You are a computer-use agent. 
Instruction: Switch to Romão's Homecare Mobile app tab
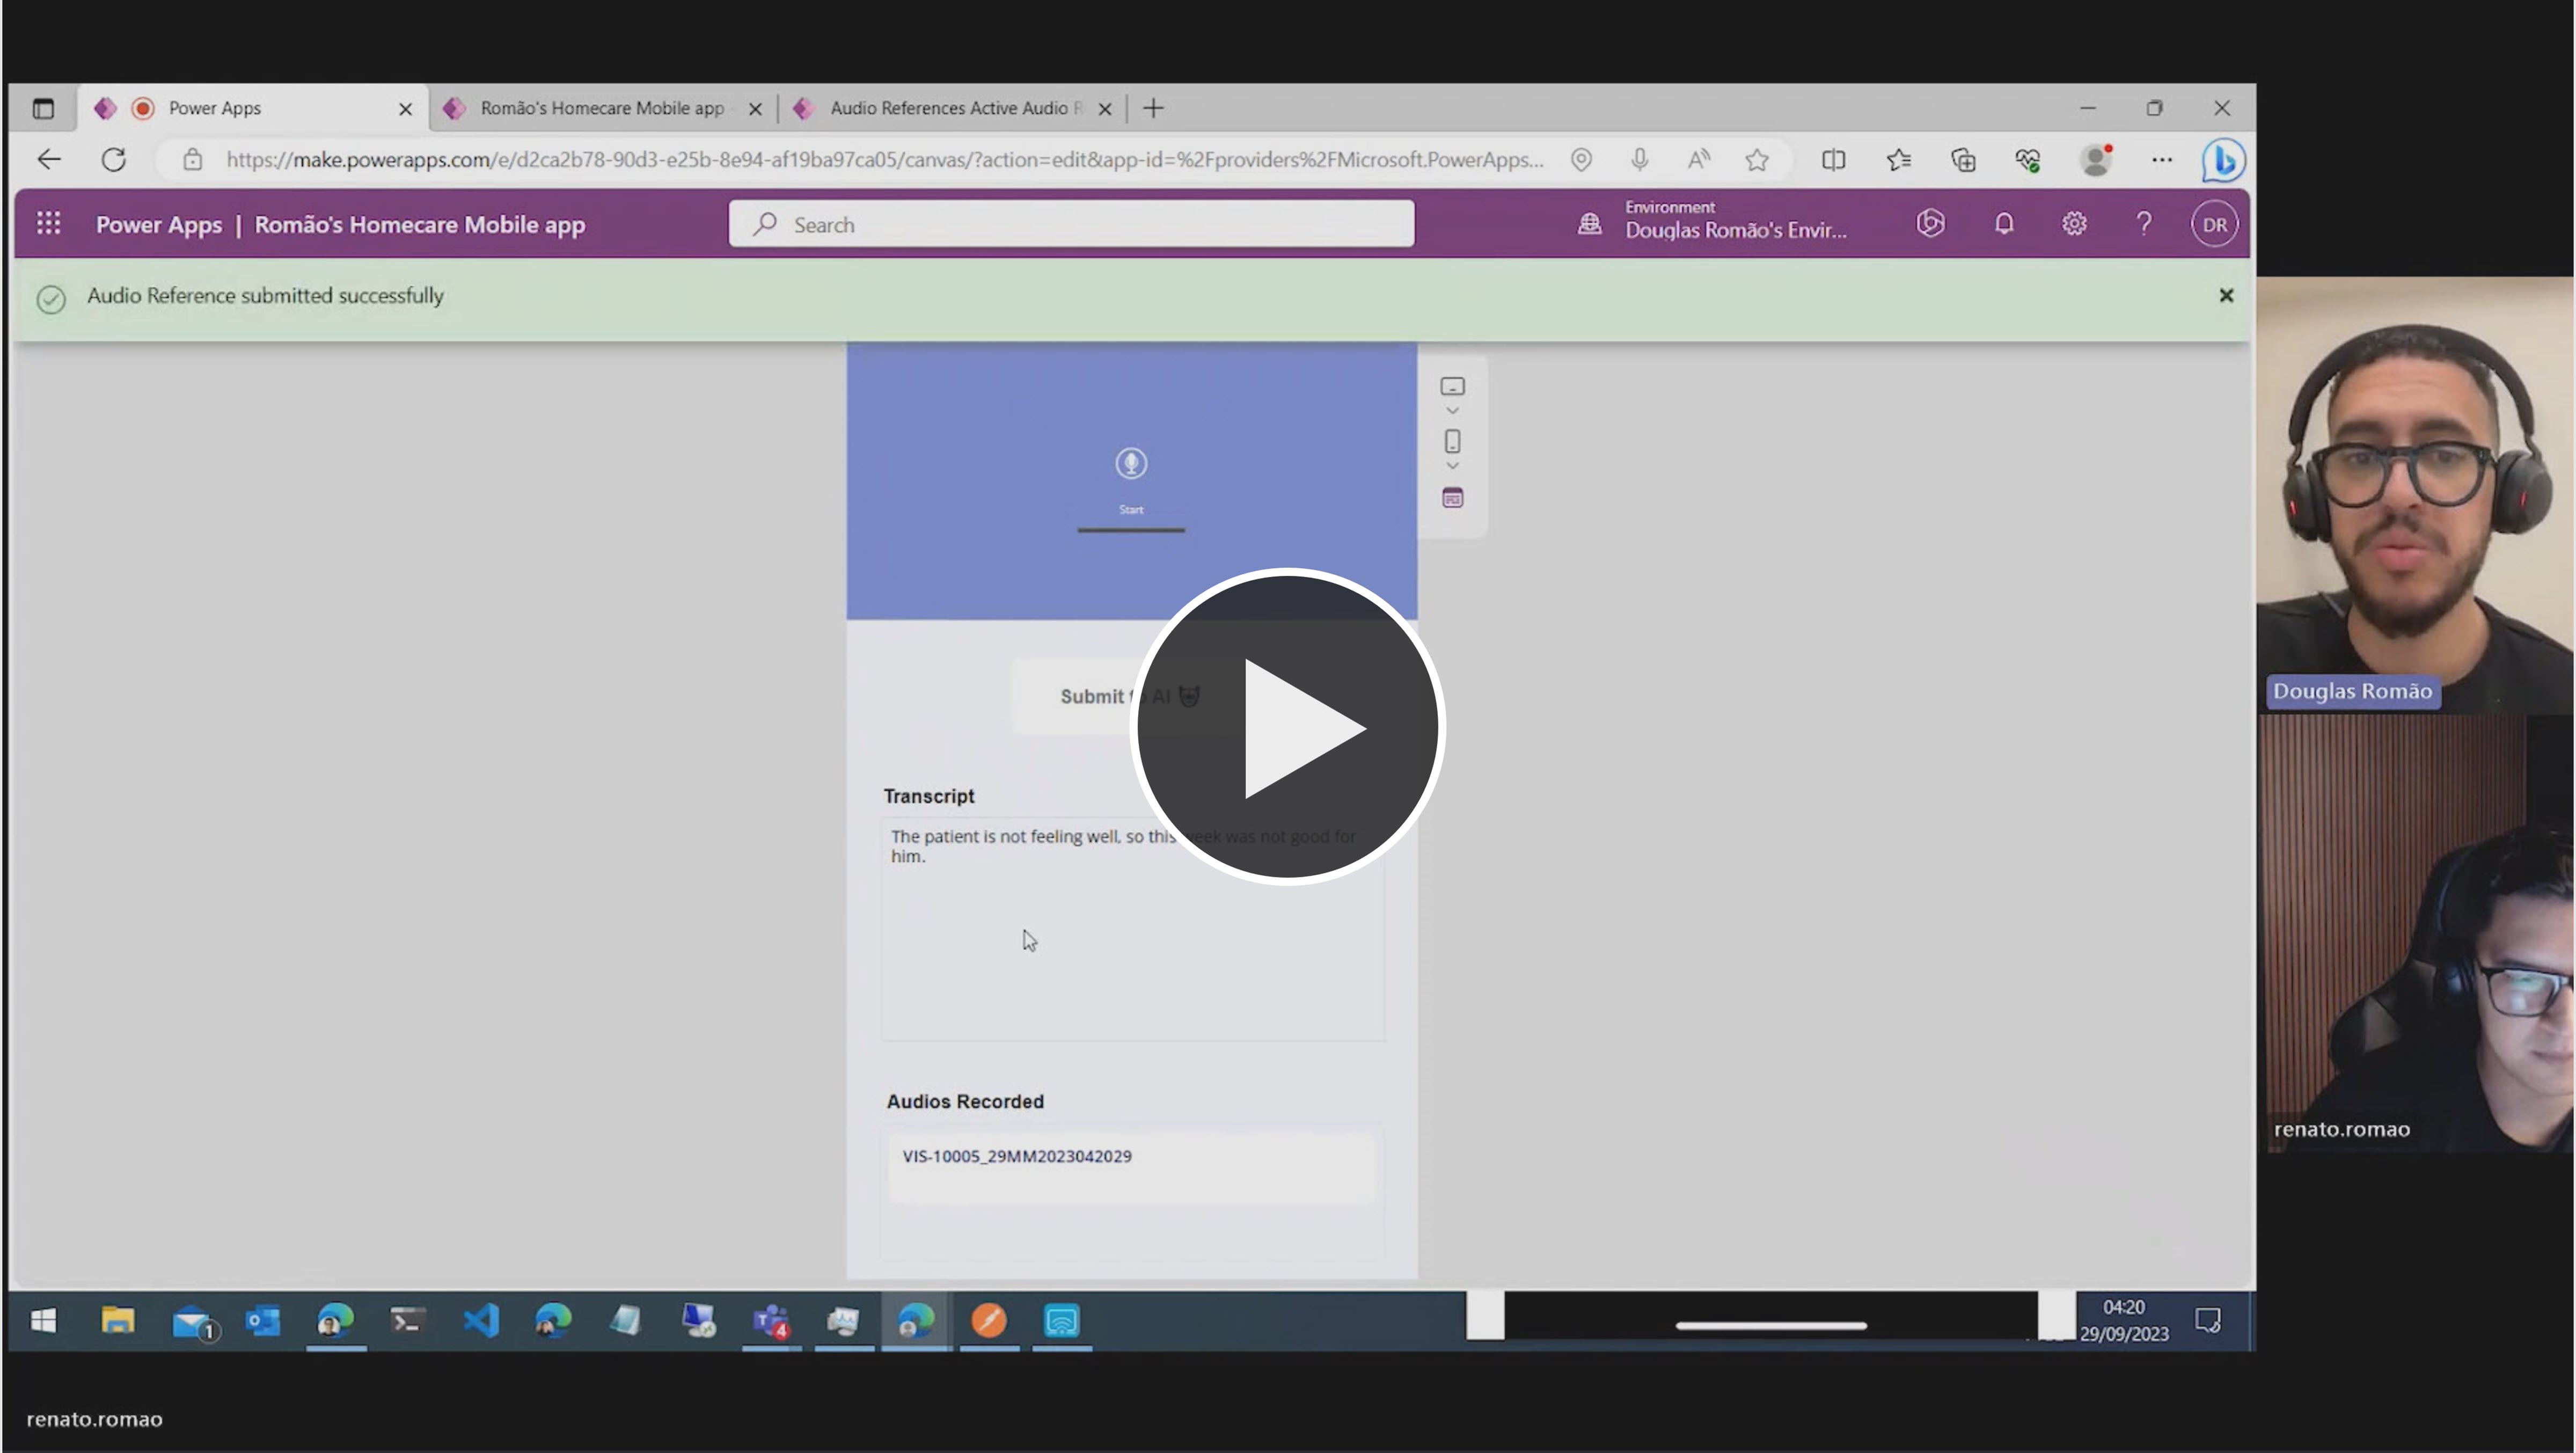[x=601, y=108]
